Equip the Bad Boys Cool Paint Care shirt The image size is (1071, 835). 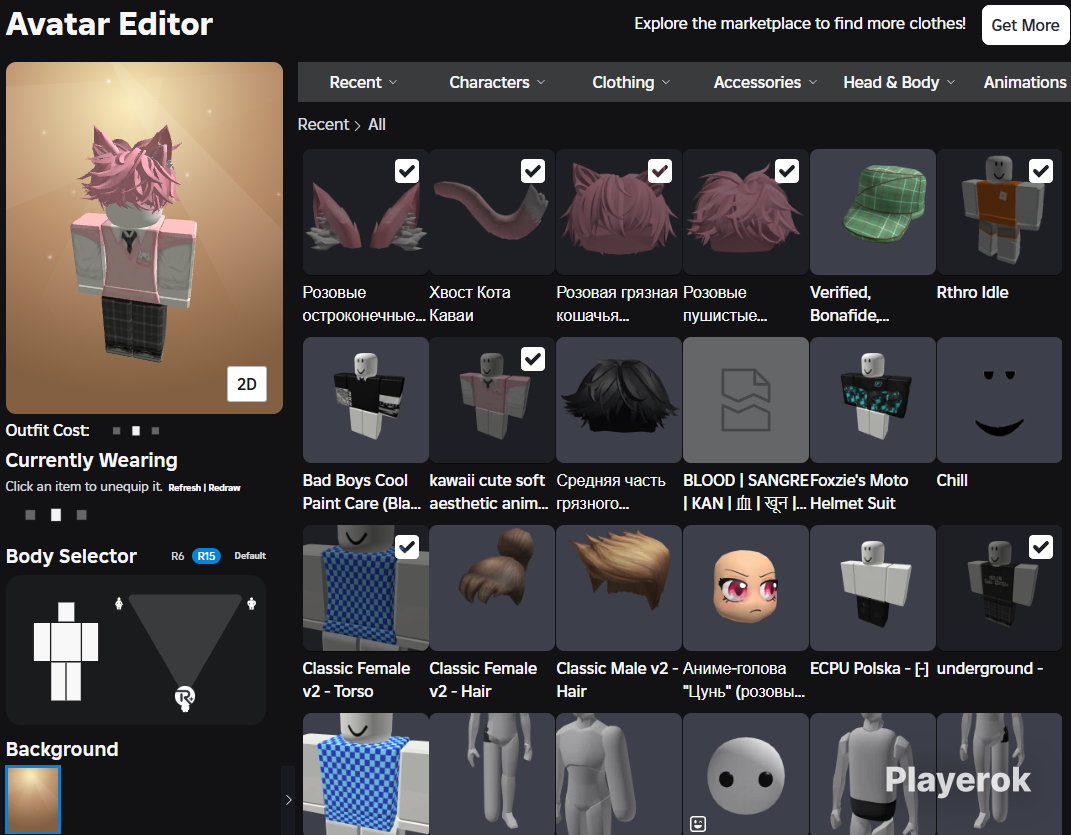pos(365,400)
